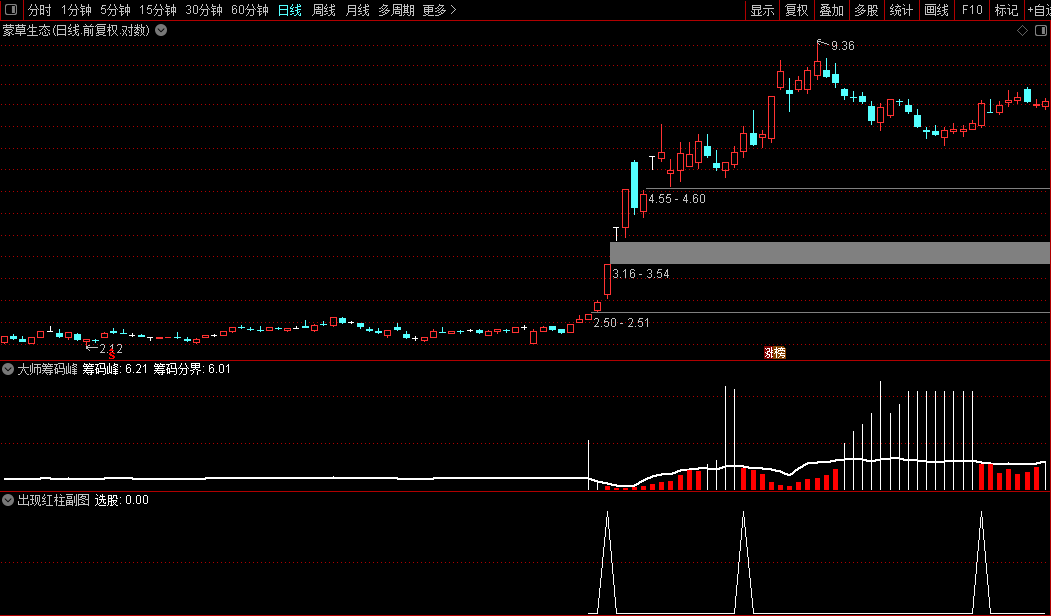Click the 2.12 low price label
Screen dimensions: 1051x616
click(x=111, y=349)
